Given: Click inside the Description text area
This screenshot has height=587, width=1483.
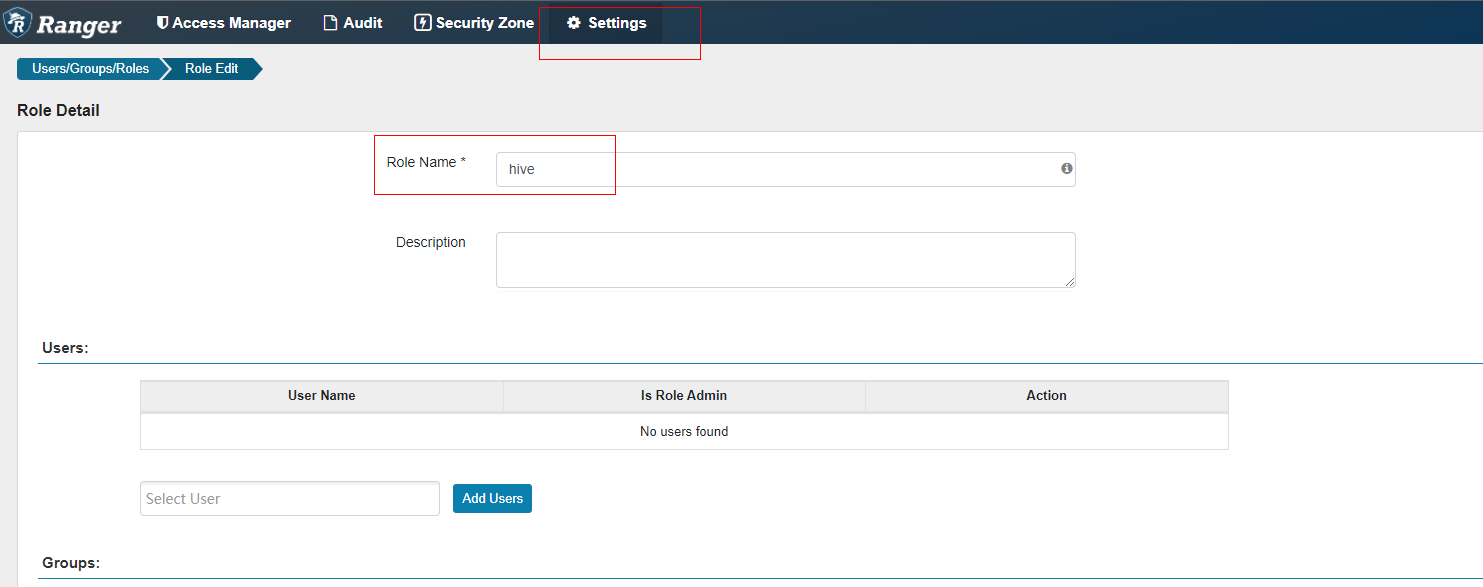Looking at the screenshot, I should click(x=785, y=260).
